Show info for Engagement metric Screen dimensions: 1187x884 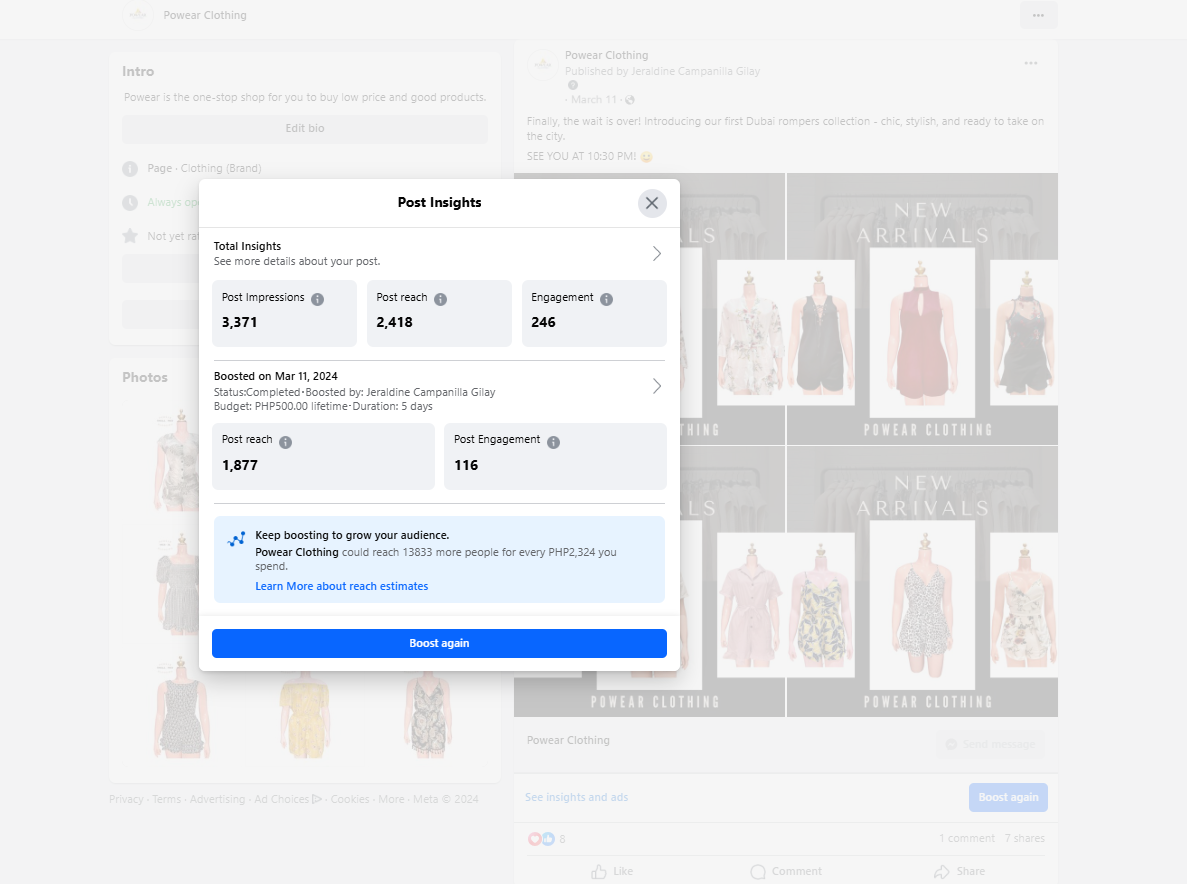tap(606, 299)
